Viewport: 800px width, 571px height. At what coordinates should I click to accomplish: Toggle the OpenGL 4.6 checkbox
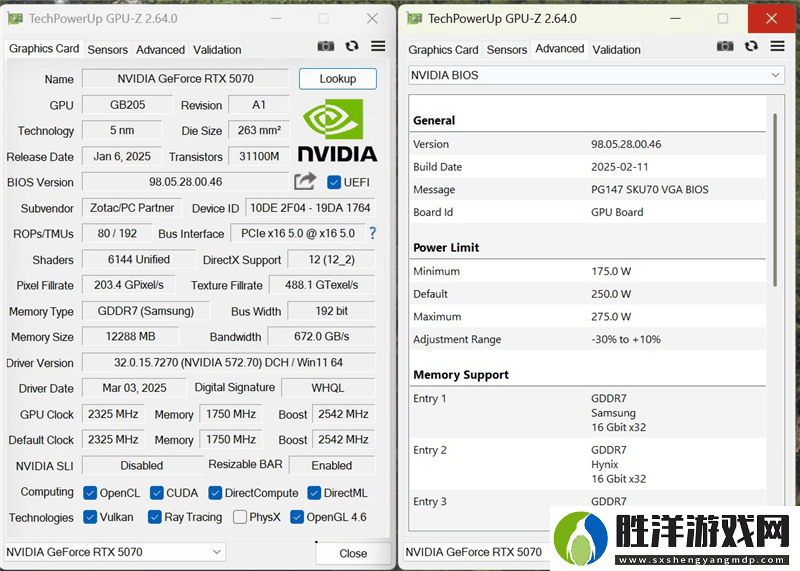[x=297, y=517]
